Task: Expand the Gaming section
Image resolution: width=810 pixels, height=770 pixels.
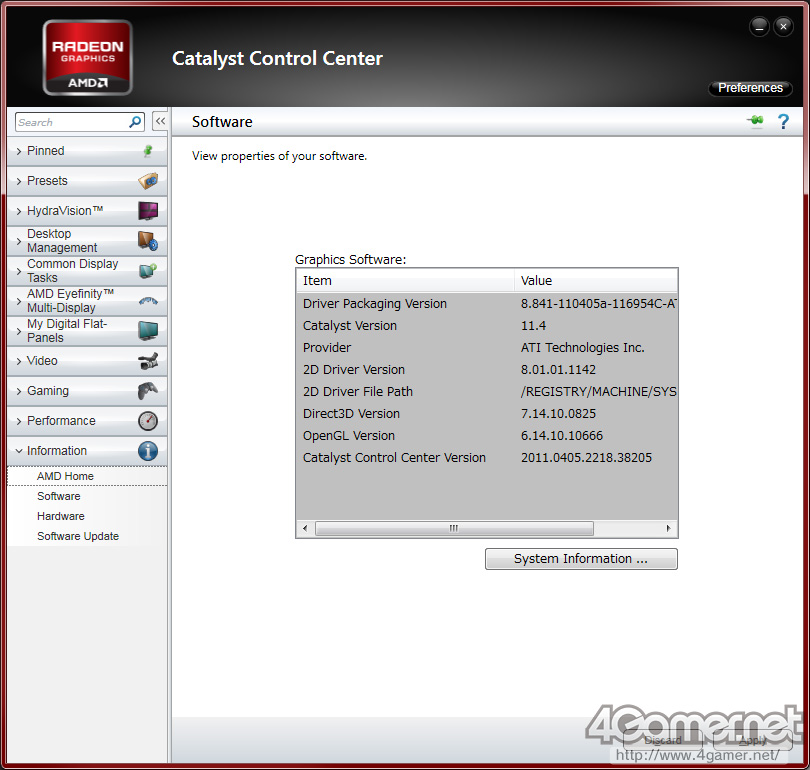Action: tap(87, 390)
